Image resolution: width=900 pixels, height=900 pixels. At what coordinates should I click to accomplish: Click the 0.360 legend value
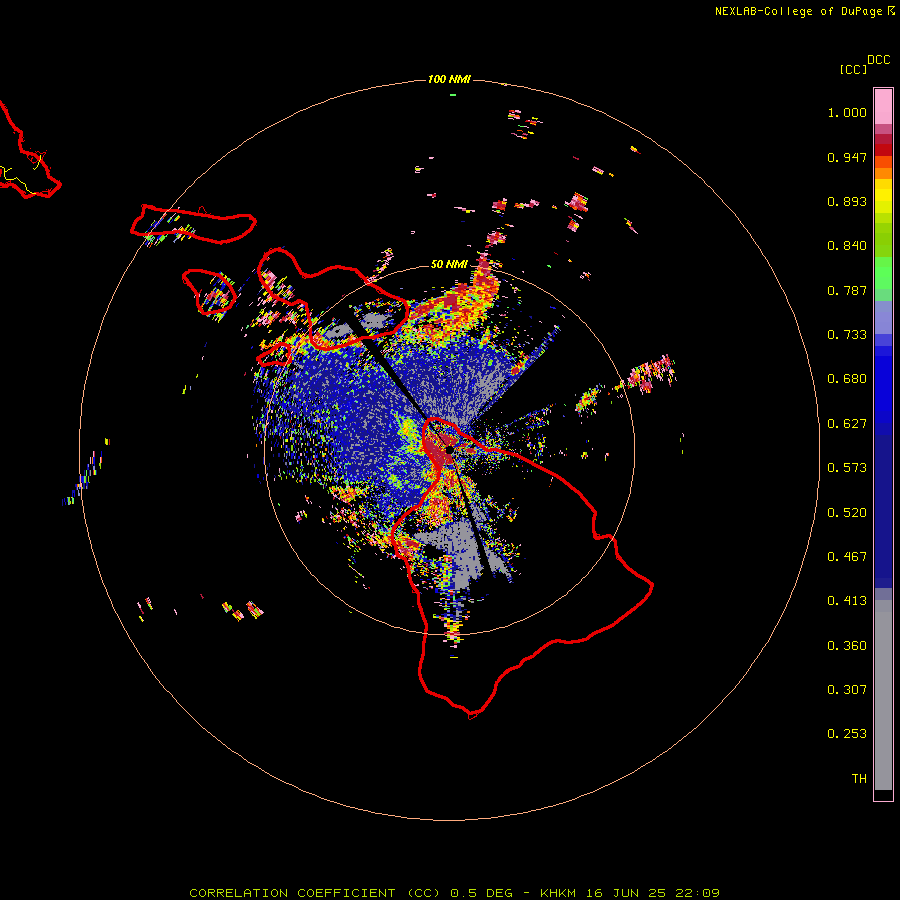[847, 646]
